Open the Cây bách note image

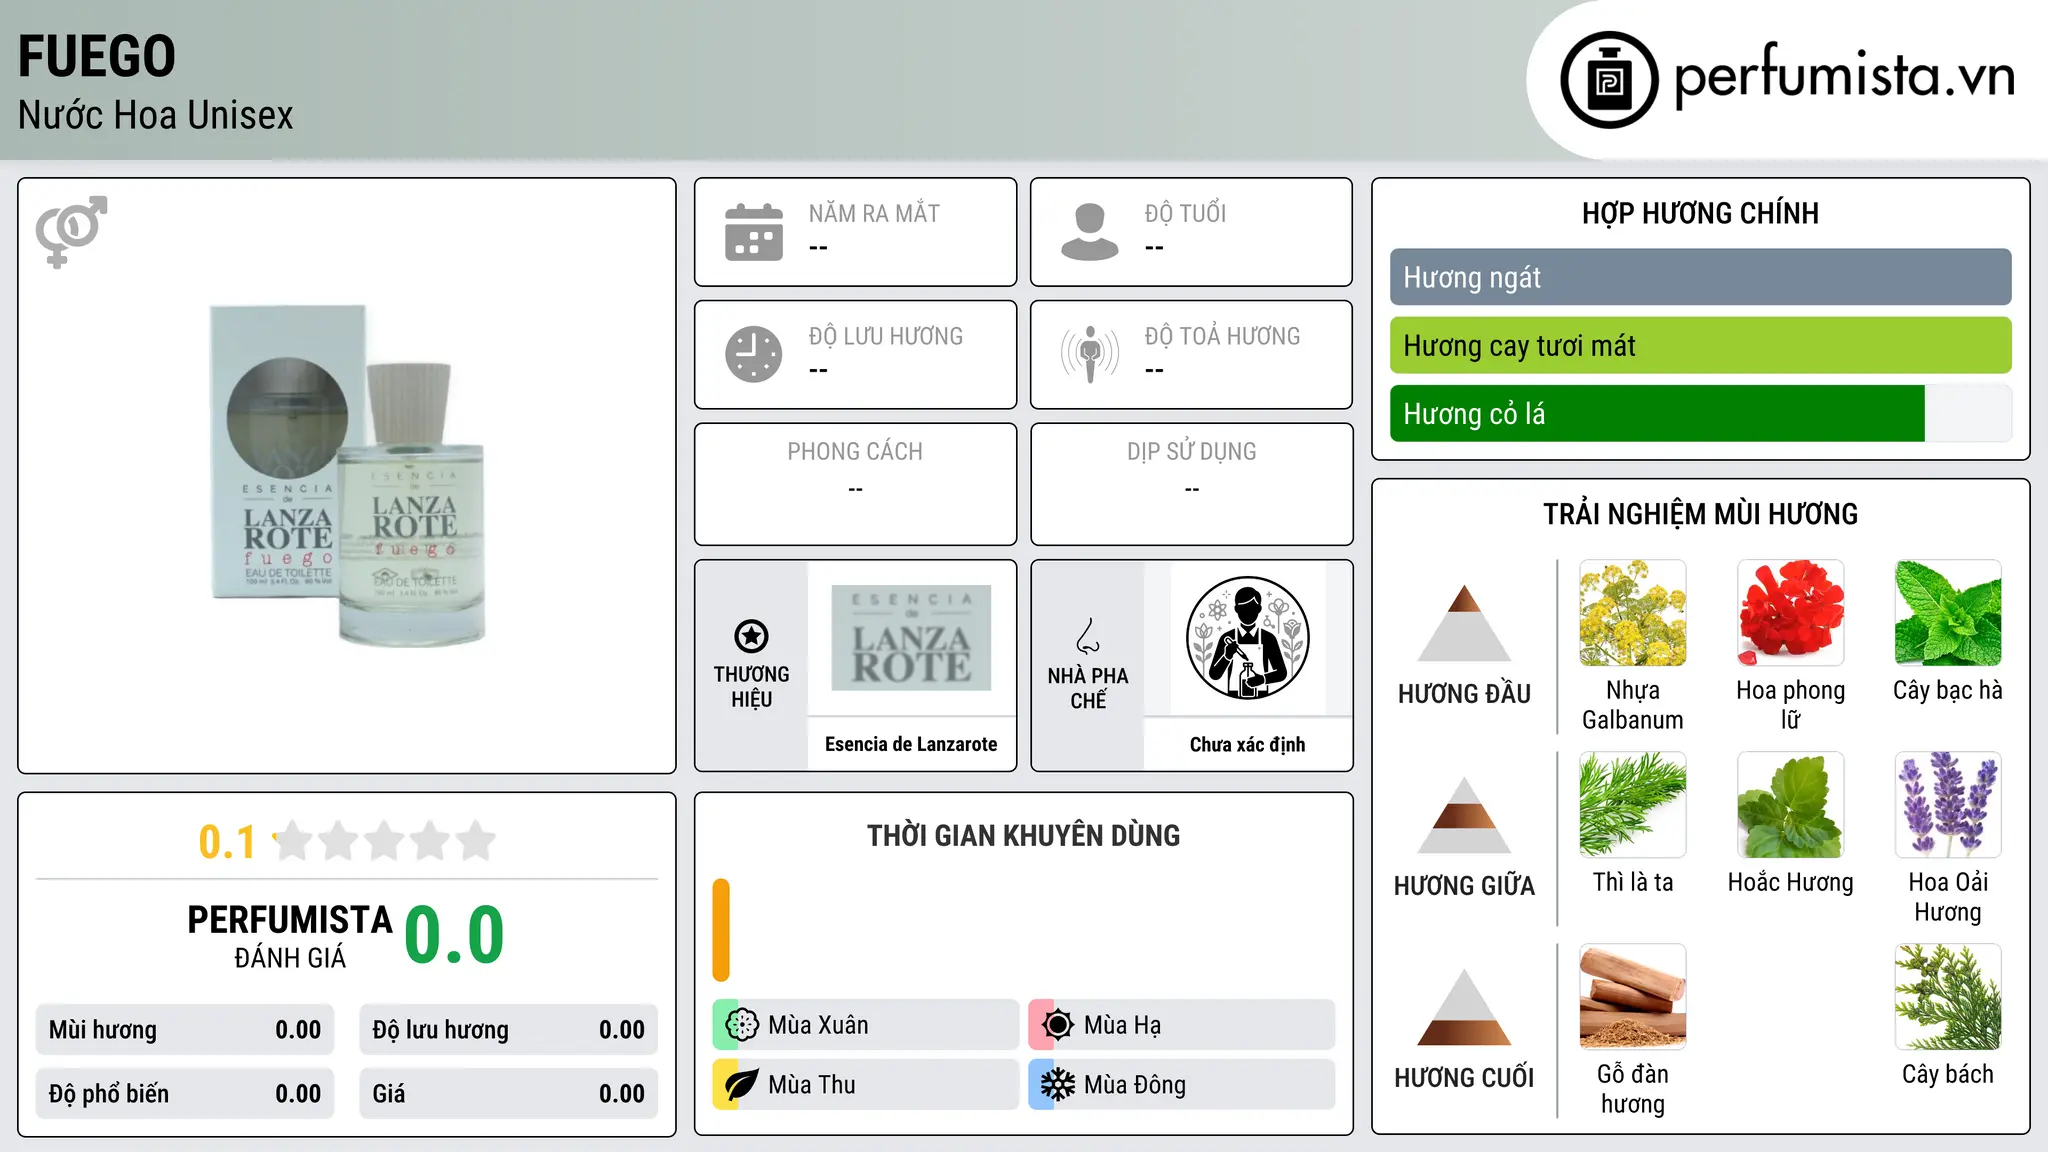pos(1948,997)
